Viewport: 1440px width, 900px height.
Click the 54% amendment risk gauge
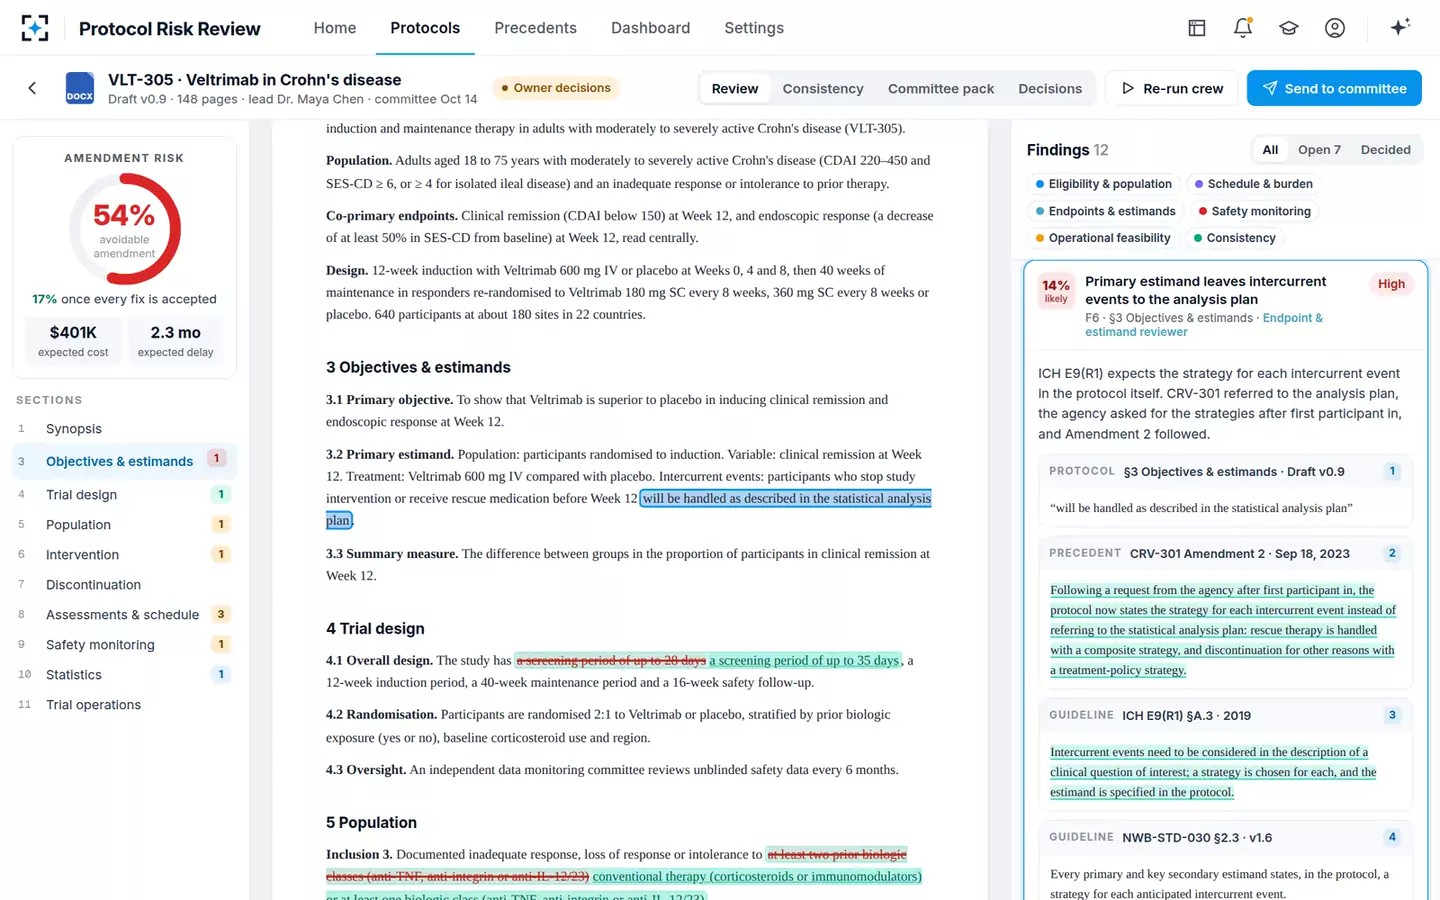coord(124,229)
